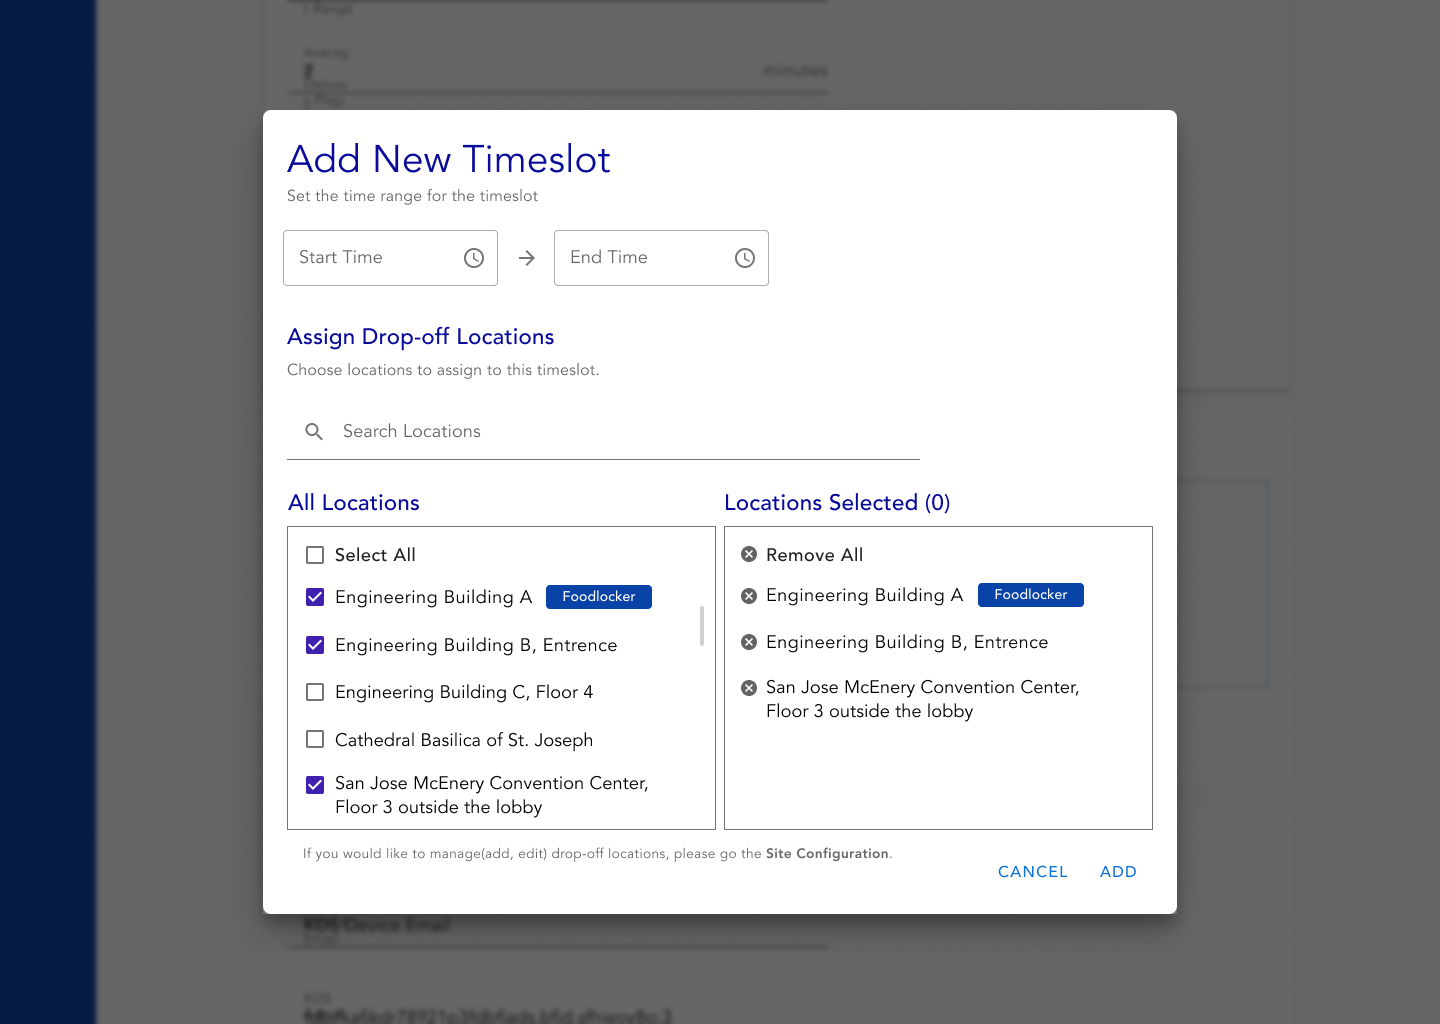This screenshot has height=1024, width=1440.
Task: Click 'Cathedral Basilica of St. Joseph' text
Action: click(464, 740)
